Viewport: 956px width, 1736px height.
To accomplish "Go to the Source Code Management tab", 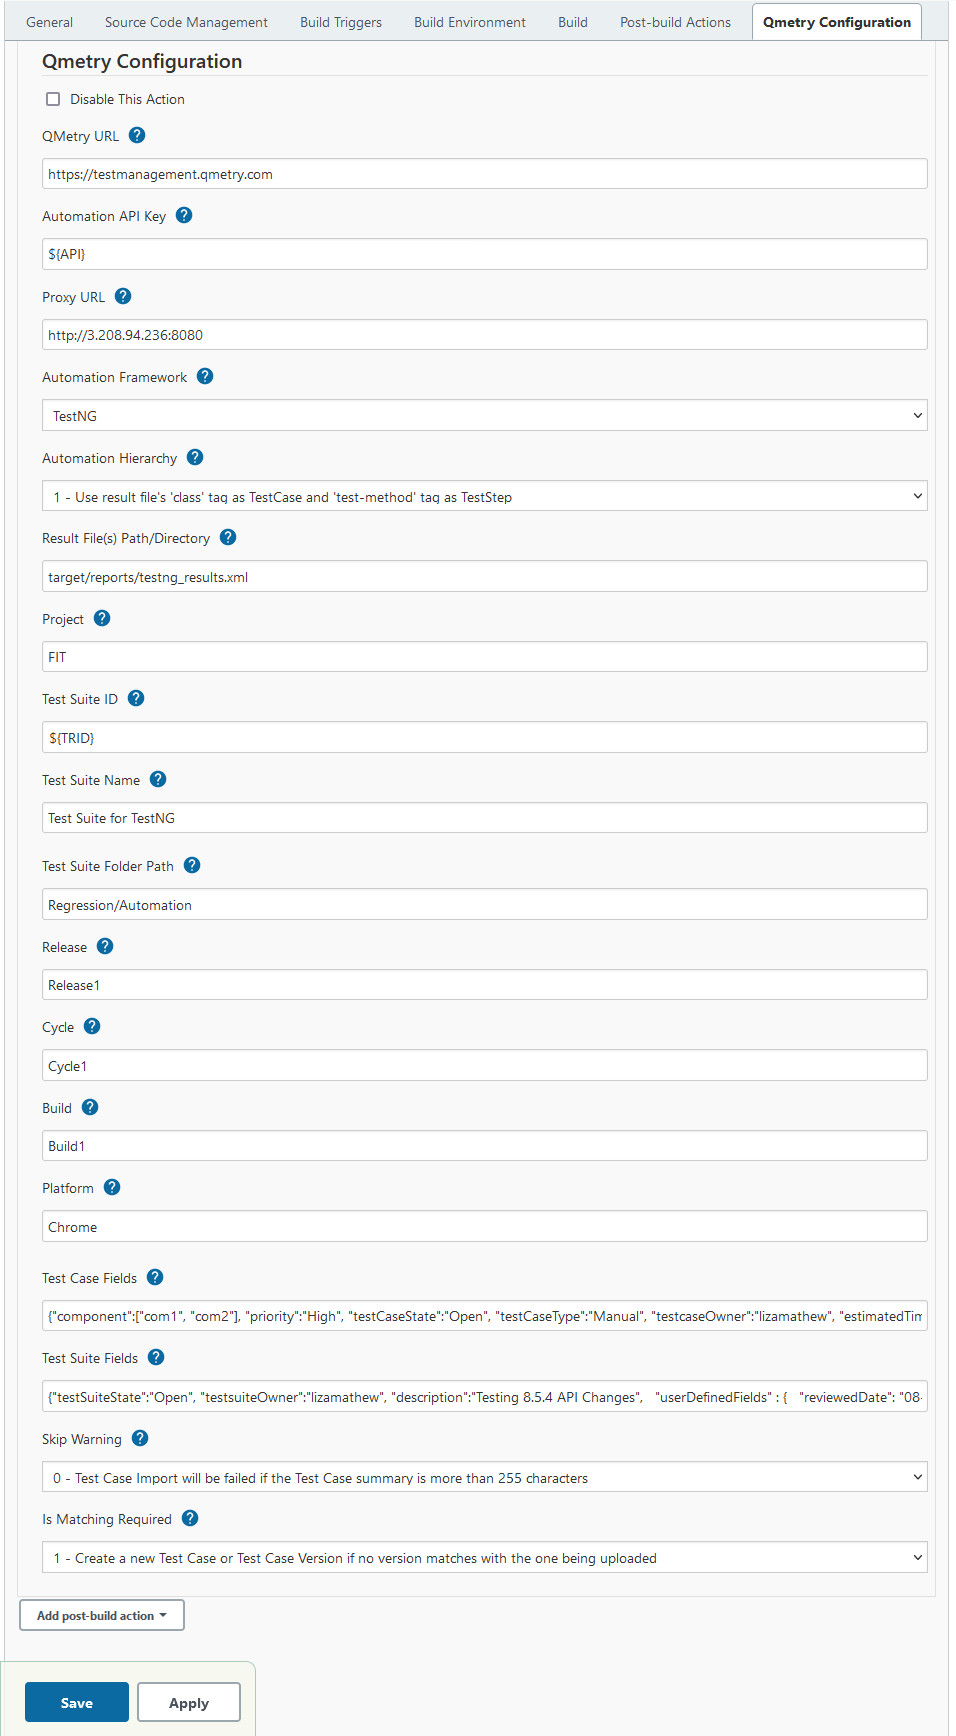I will pyautogui.click(x=186, y=22).
